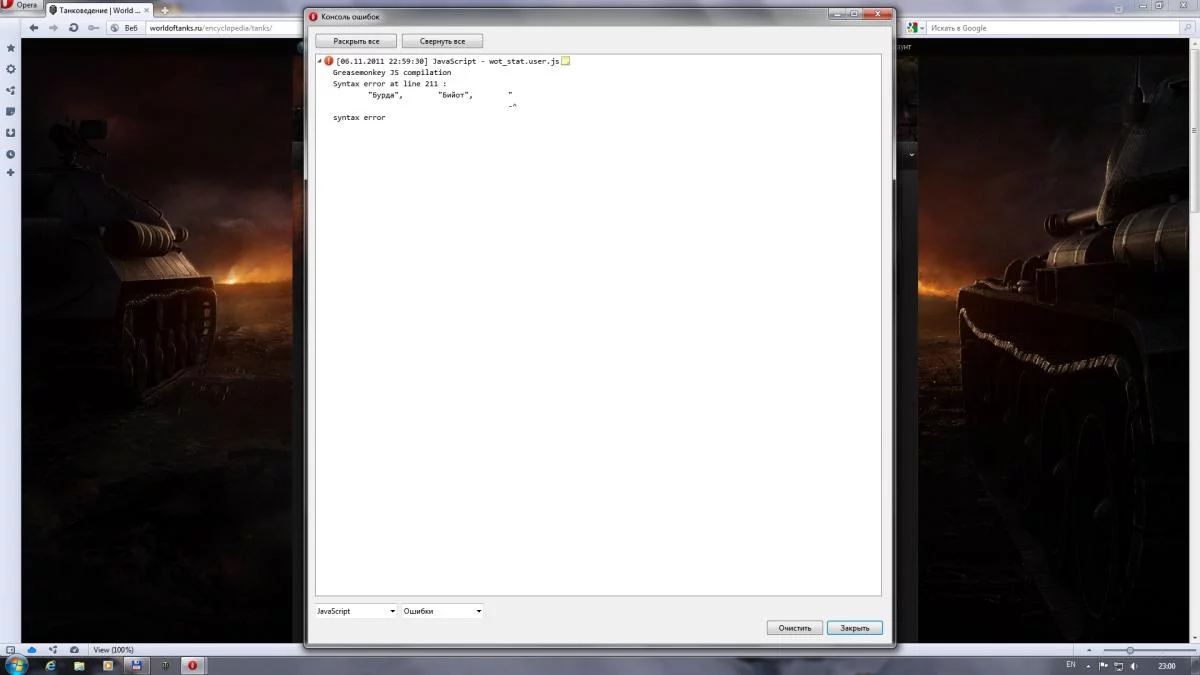This screenshot has width=1200, height=675.
Task: Reload the page with the refresh icon
Action: click(73, 28)
